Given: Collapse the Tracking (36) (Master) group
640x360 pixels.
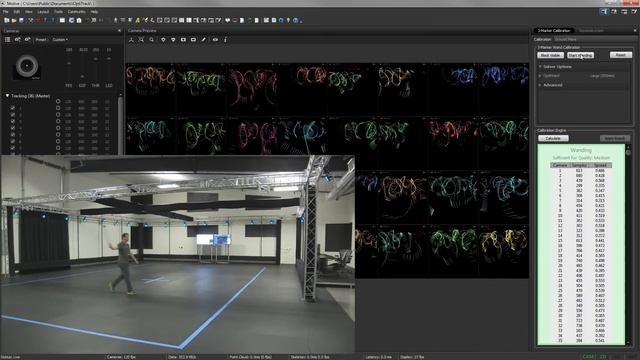Looking at the screenshot, I should [7, 96].
